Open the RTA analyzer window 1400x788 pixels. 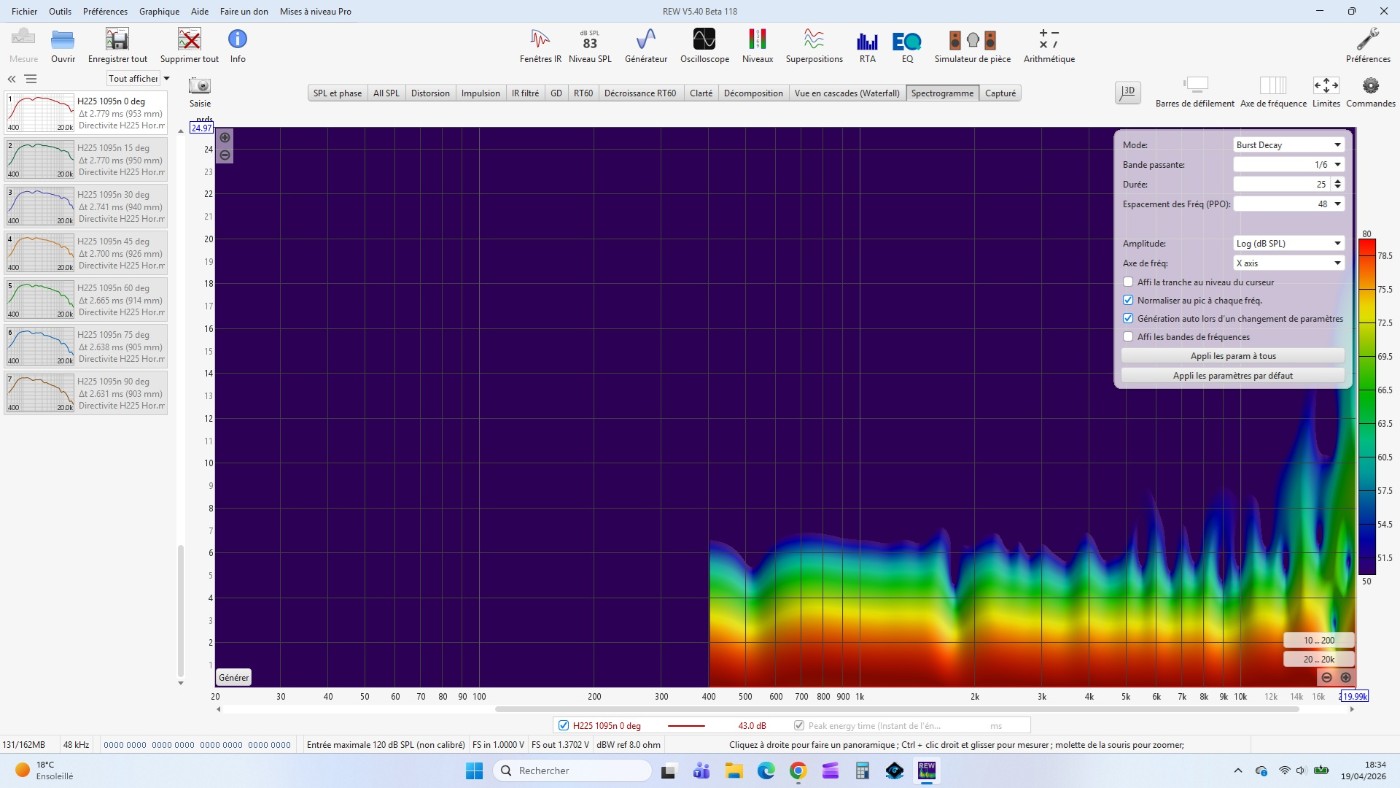click(866, 45)
